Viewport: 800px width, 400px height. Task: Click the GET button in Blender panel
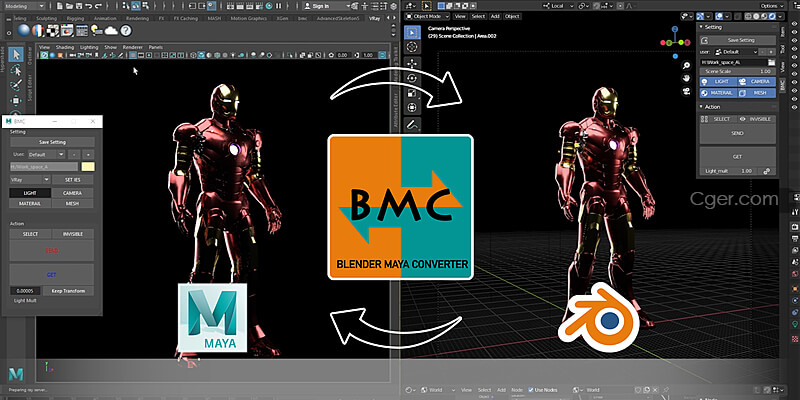tap(737, 157)
